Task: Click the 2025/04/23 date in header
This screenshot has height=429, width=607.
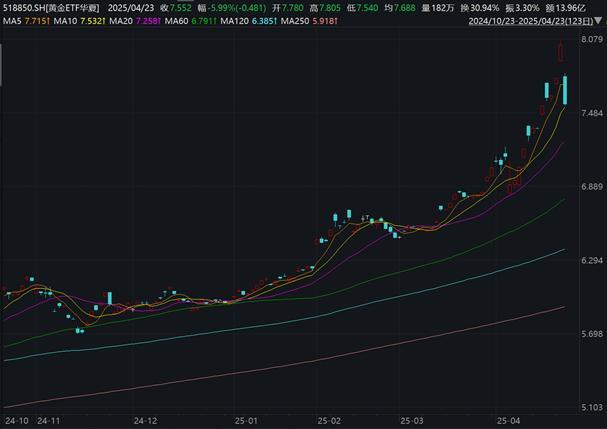Action: (x=130, y=8)
